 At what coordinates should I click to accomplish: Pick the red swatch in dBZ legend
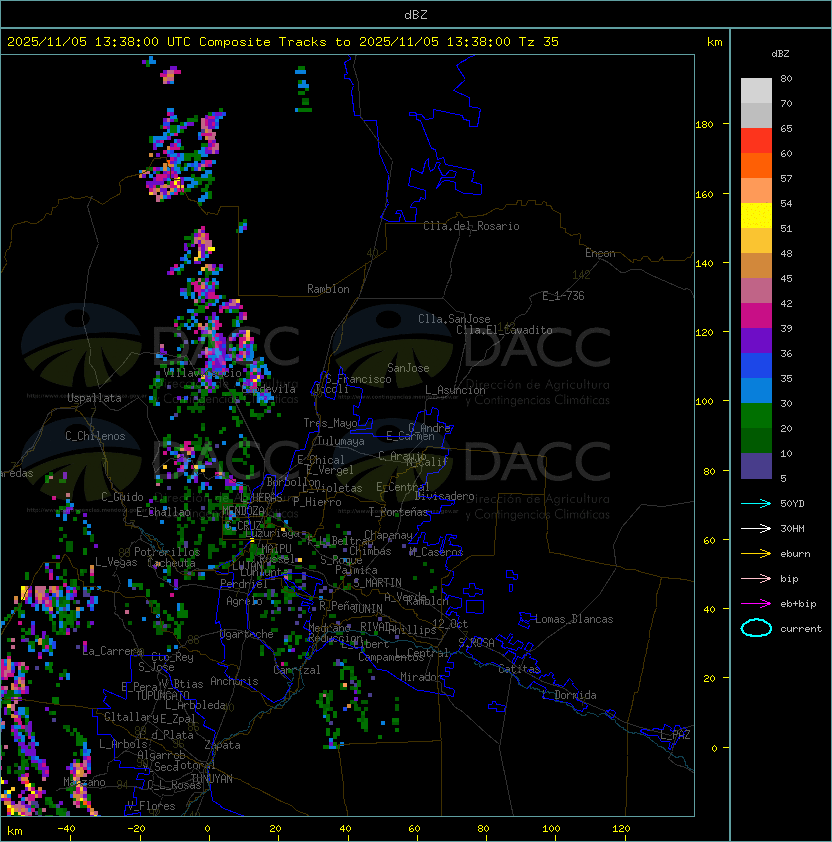pos(756,141)
